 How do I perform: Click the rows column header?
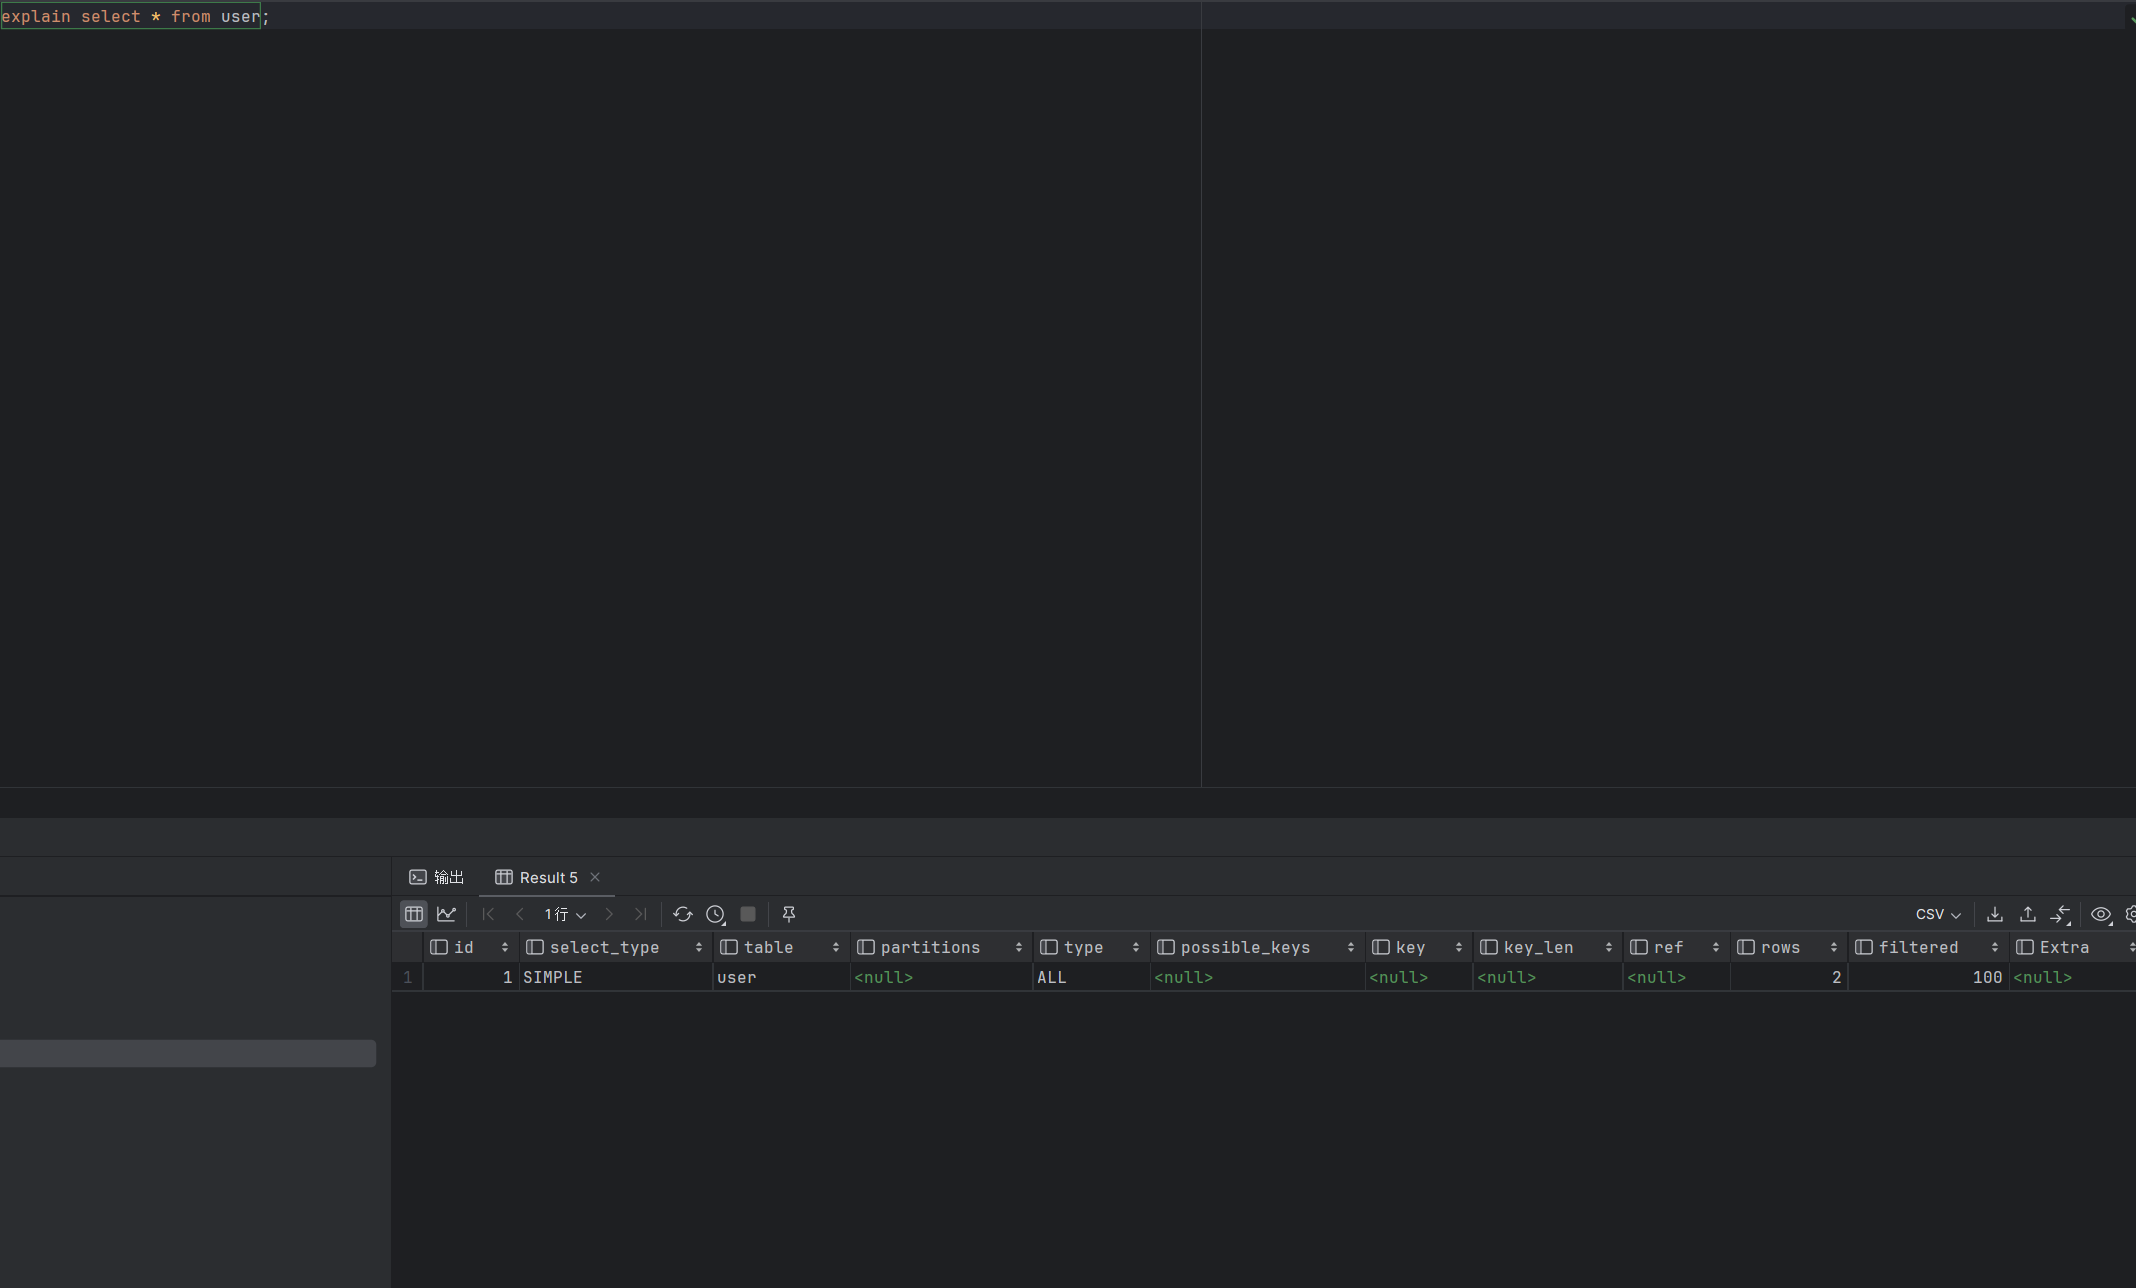pyautogui.click(x=1780, y=947)
